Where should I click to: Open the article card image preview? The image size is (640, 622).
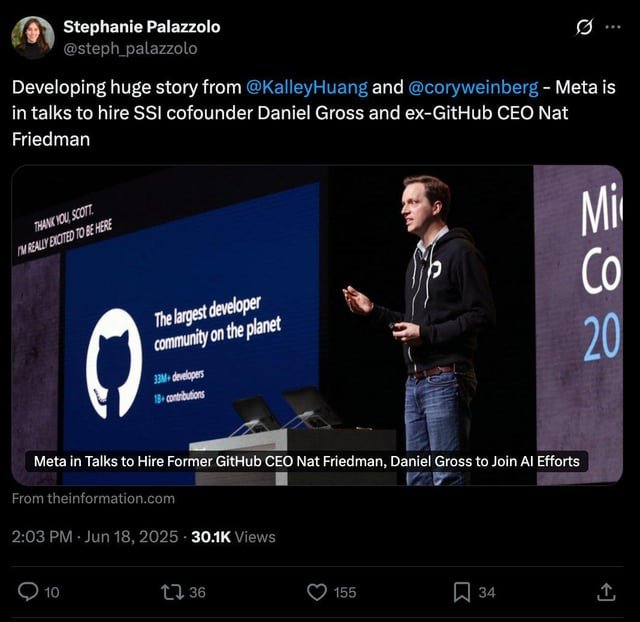317,325
